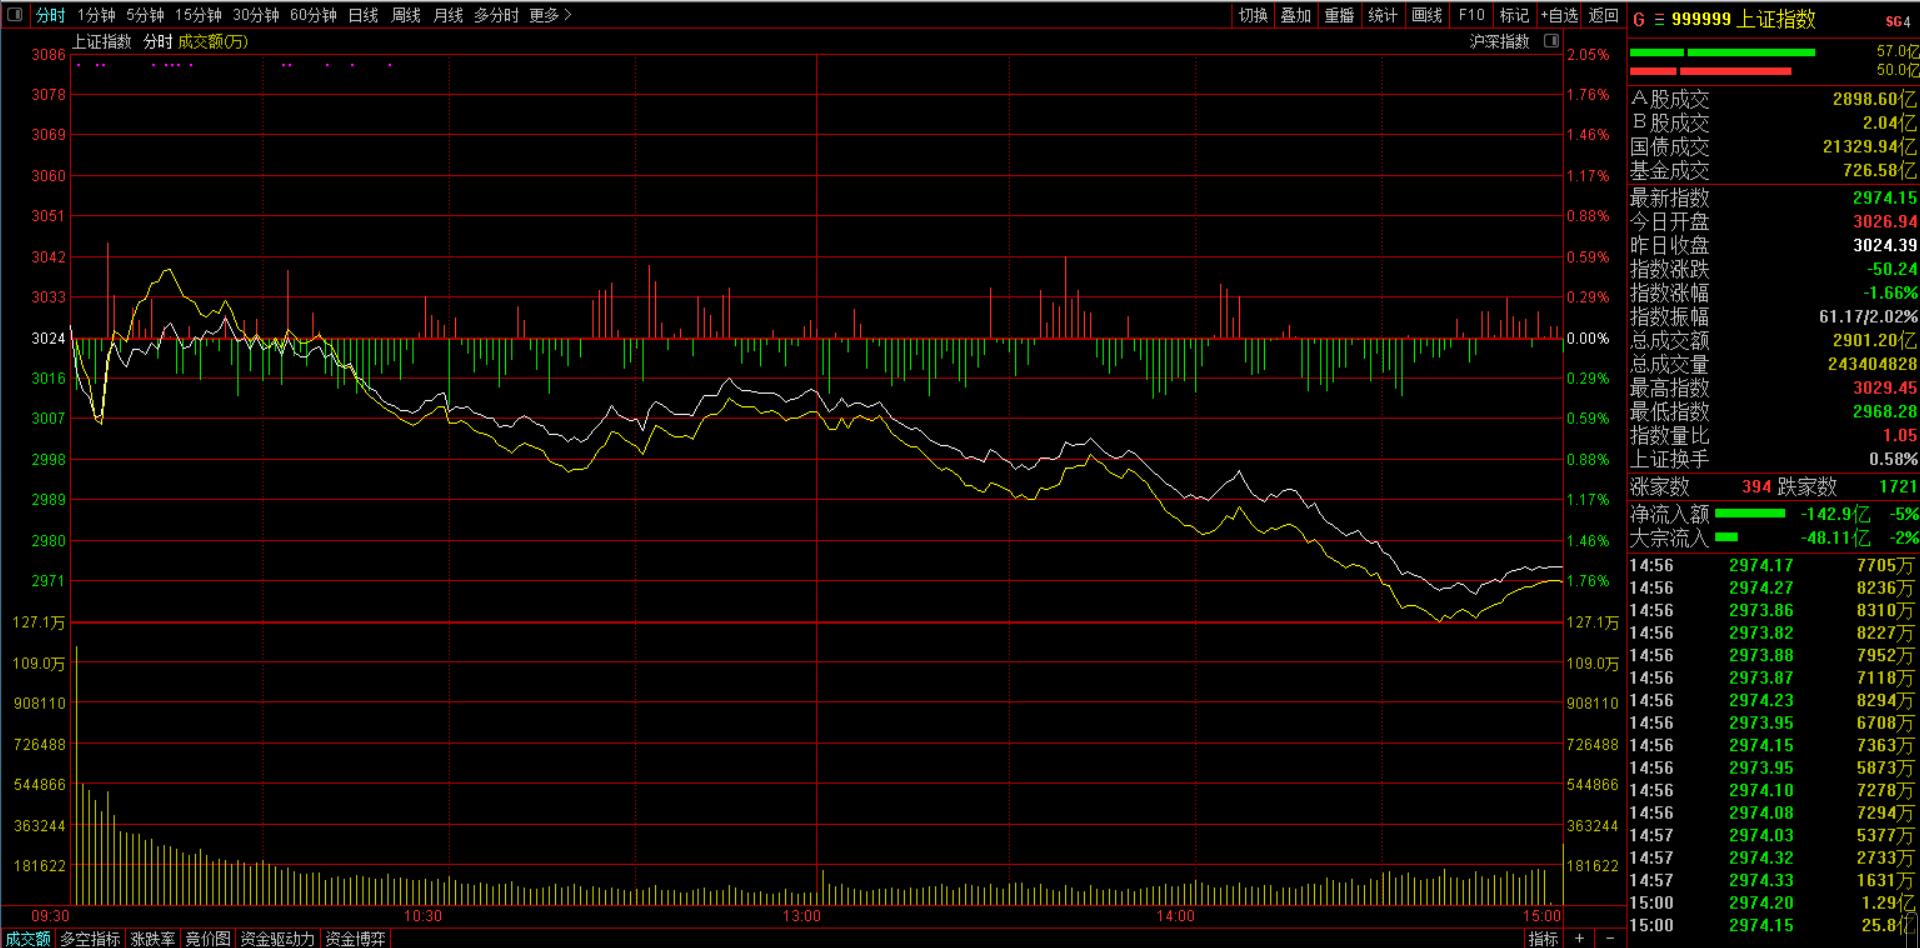The width and height of the screenshot is (1920, 948).
Task: Click the SG4 indicator in the quote header
Action: [1897, 21]
